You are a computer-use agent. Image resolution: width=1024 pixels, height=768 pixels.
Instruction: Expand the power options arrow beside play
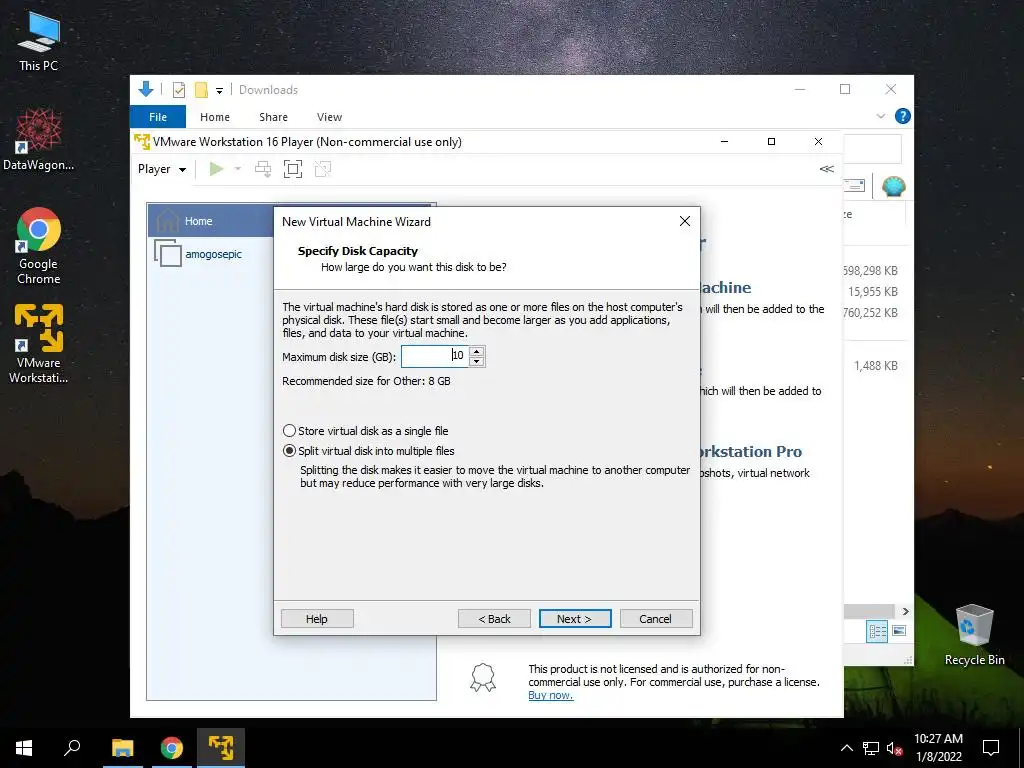tap(238, 169)
